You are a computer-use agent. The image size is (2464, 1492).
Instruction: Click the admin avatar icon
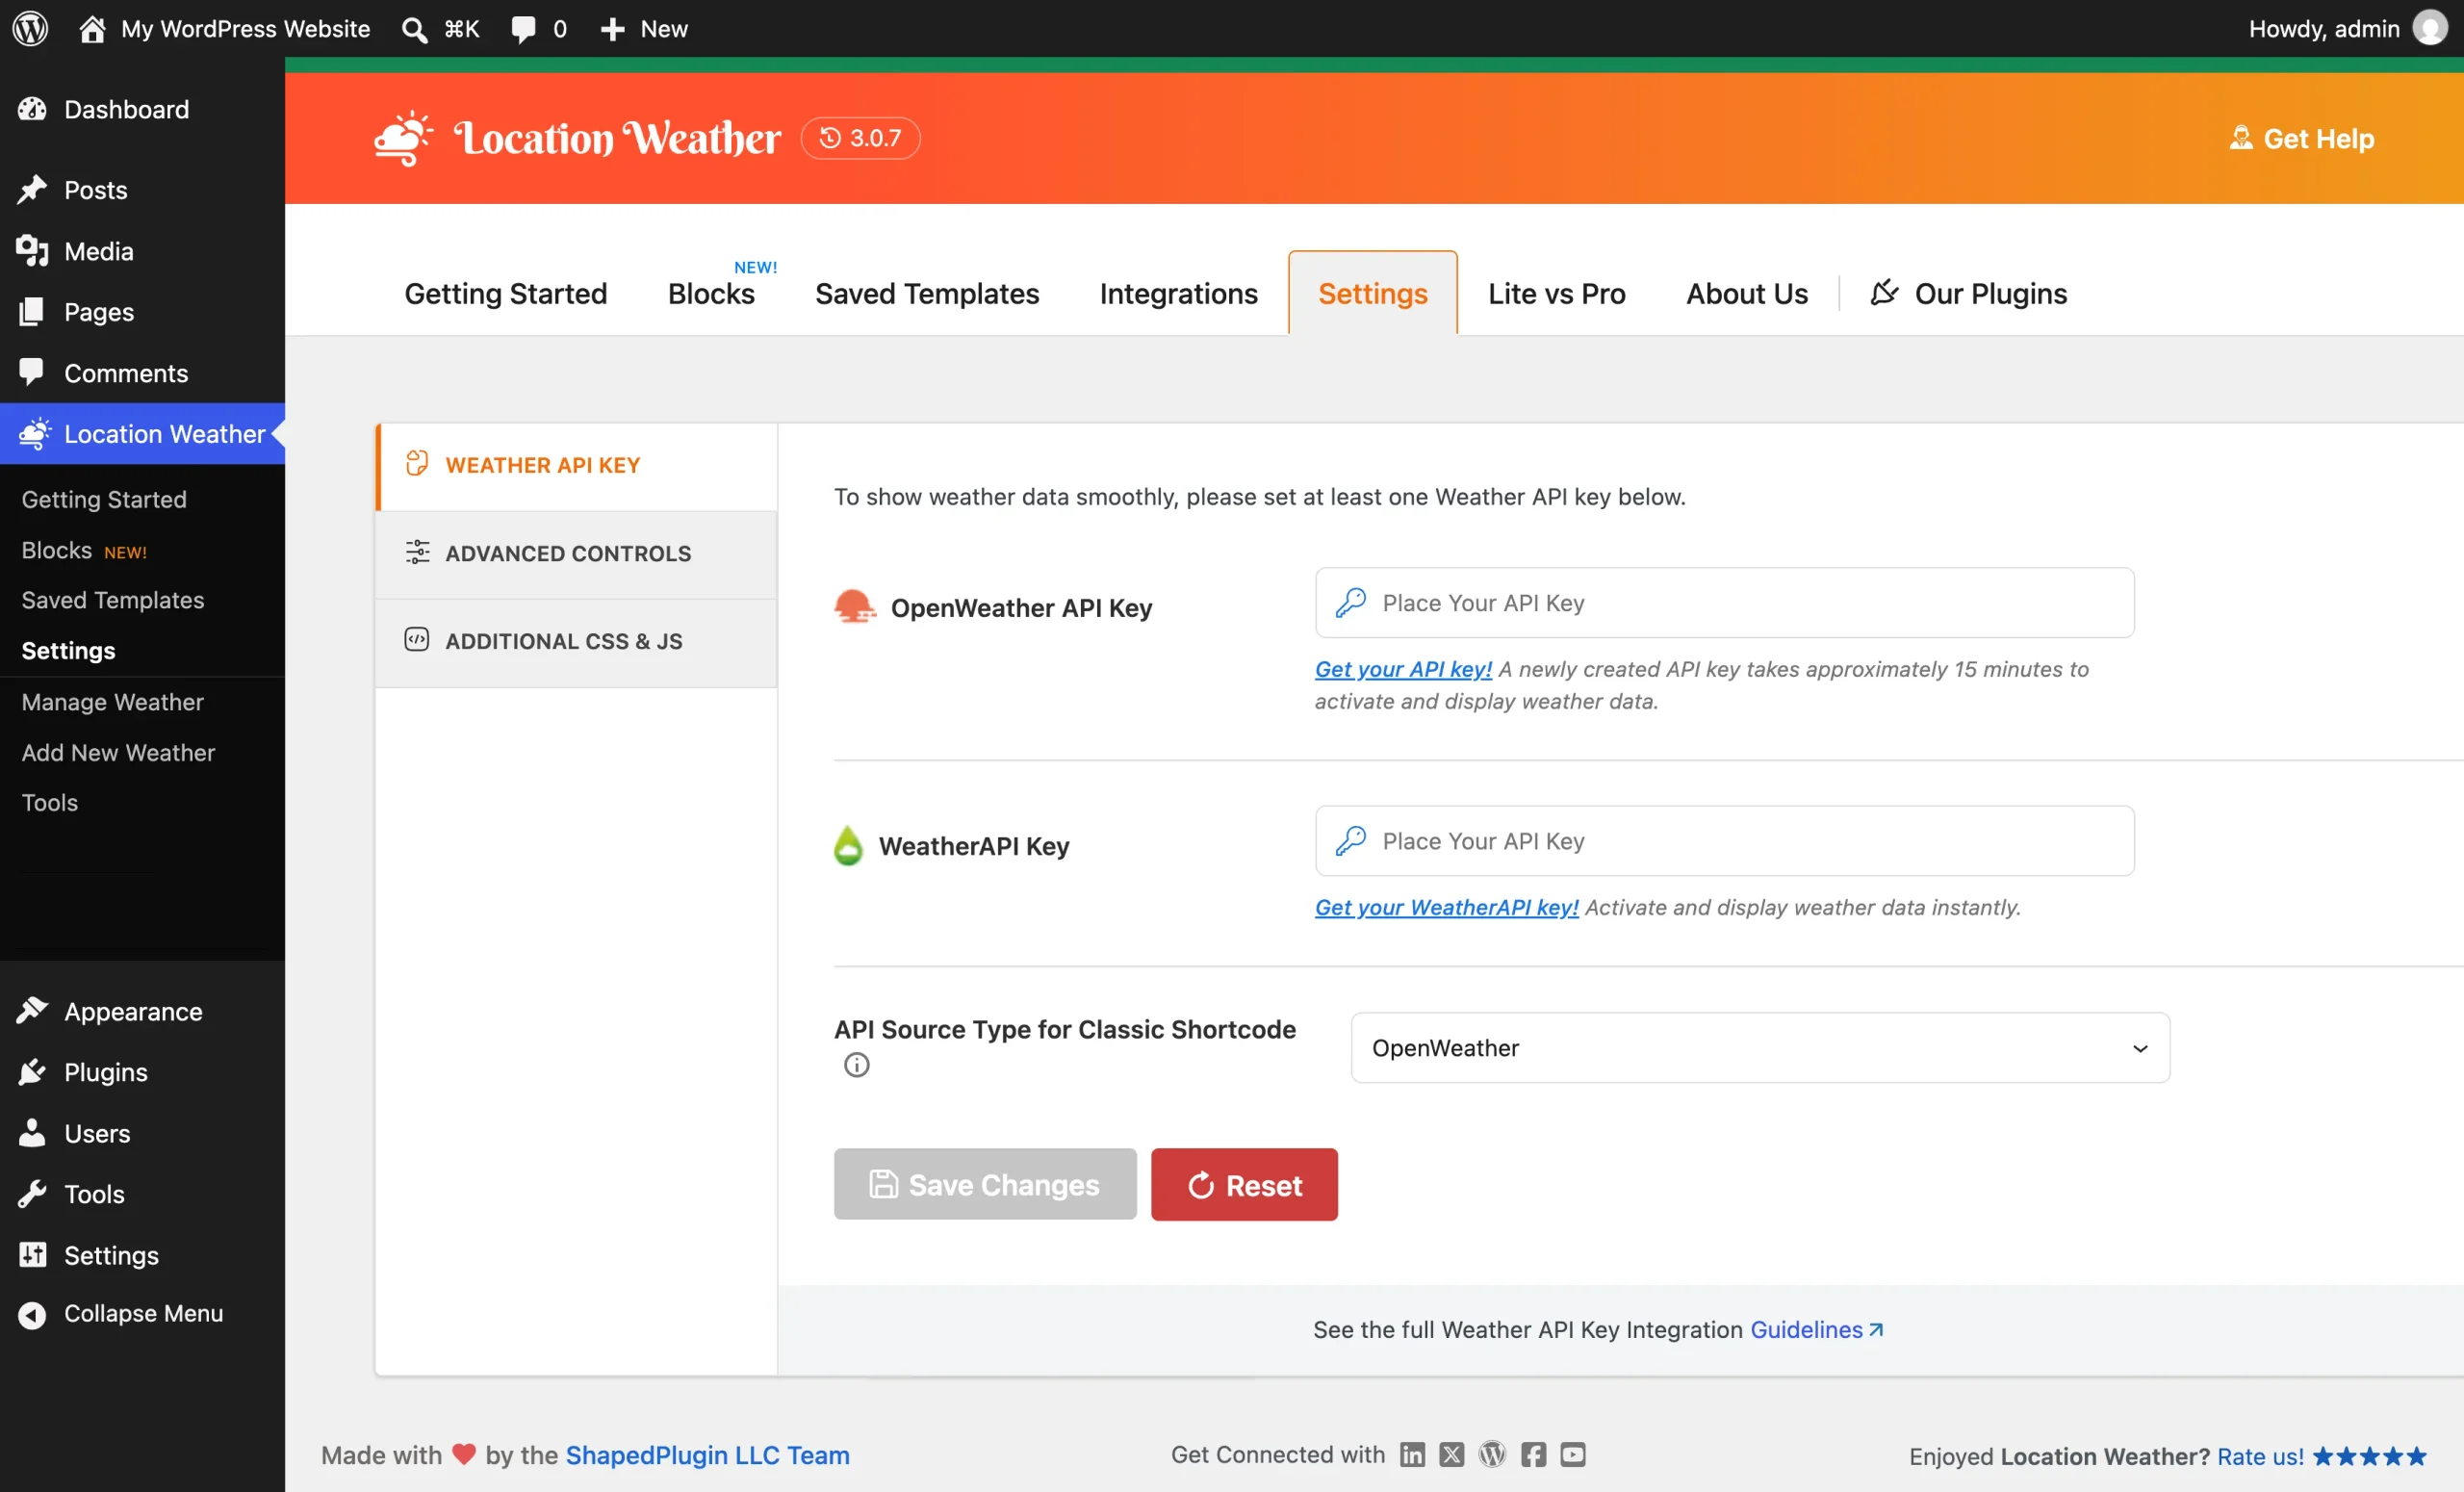[x=2430, y=28]
